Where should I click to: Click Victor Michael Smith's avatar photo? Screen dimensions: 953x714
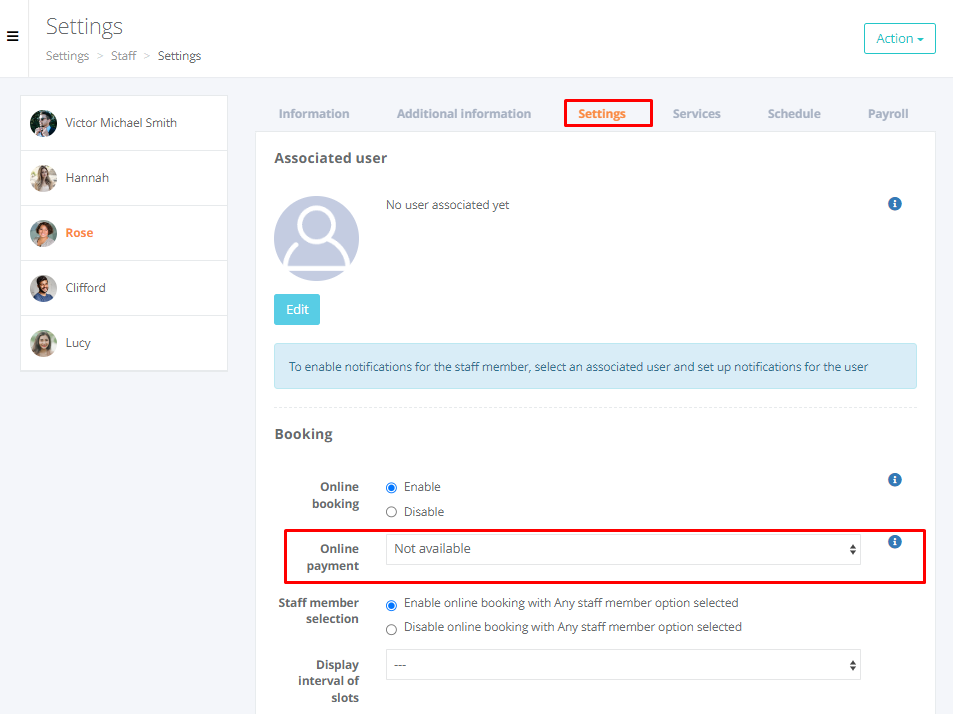[43, 123]
